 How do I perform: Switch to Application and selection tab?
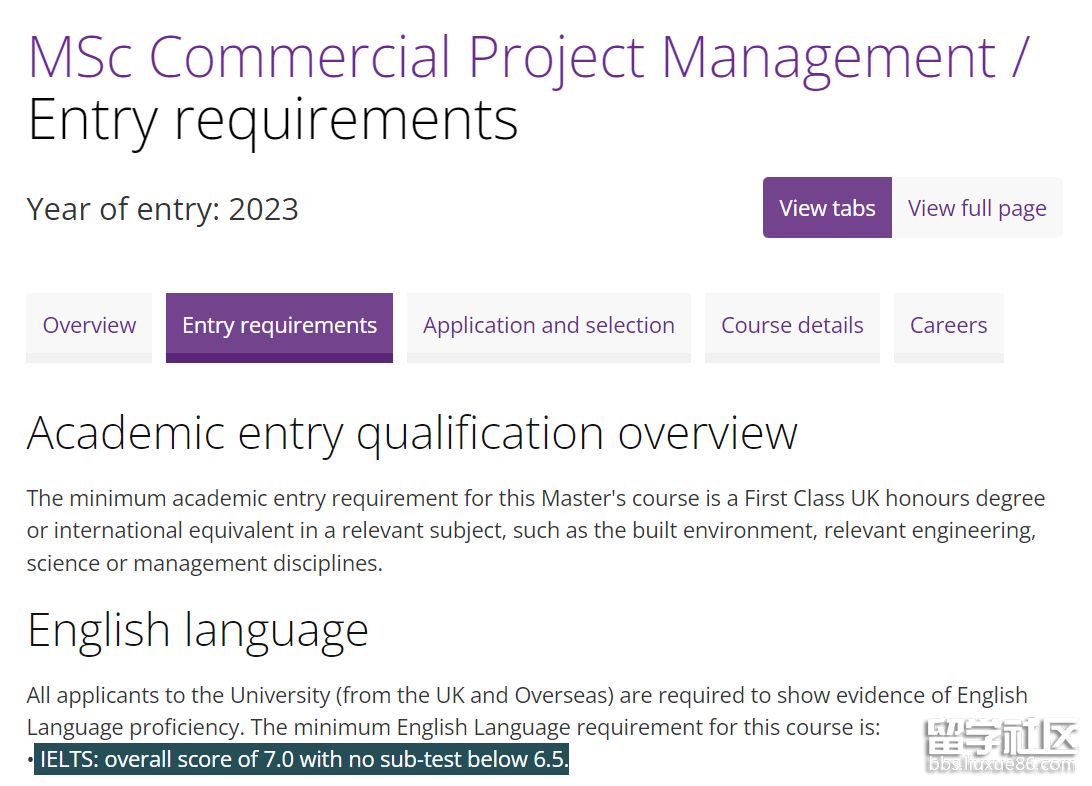pos(548,326)
